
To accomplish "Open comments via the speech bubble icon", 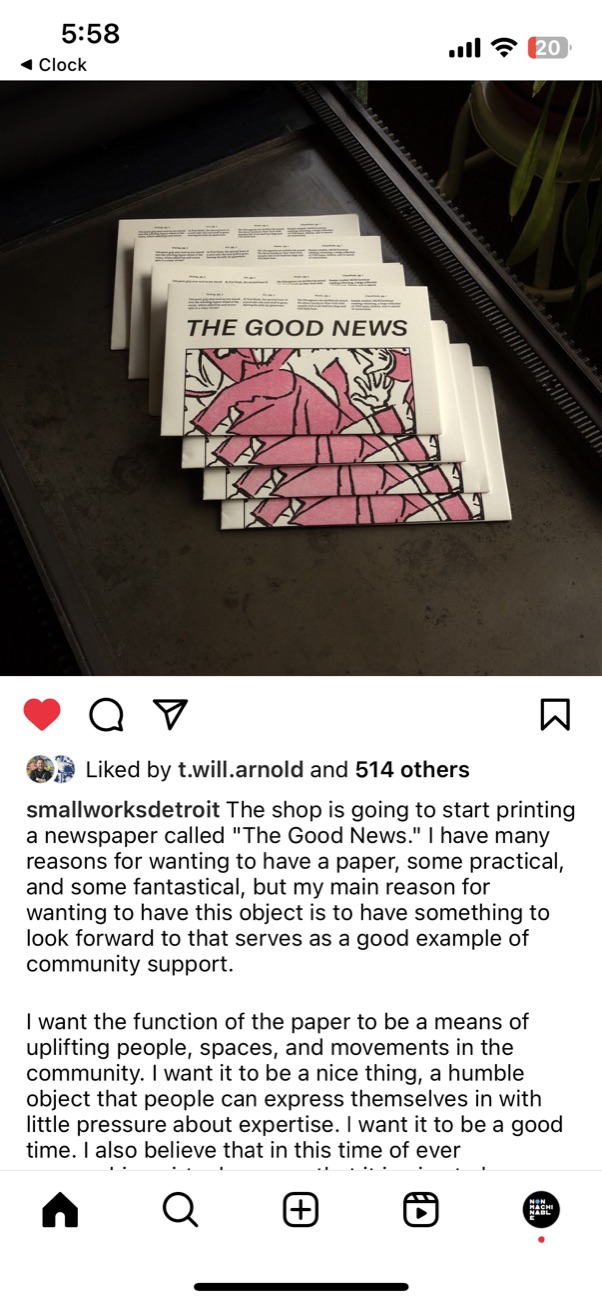I will click(106, 714).
